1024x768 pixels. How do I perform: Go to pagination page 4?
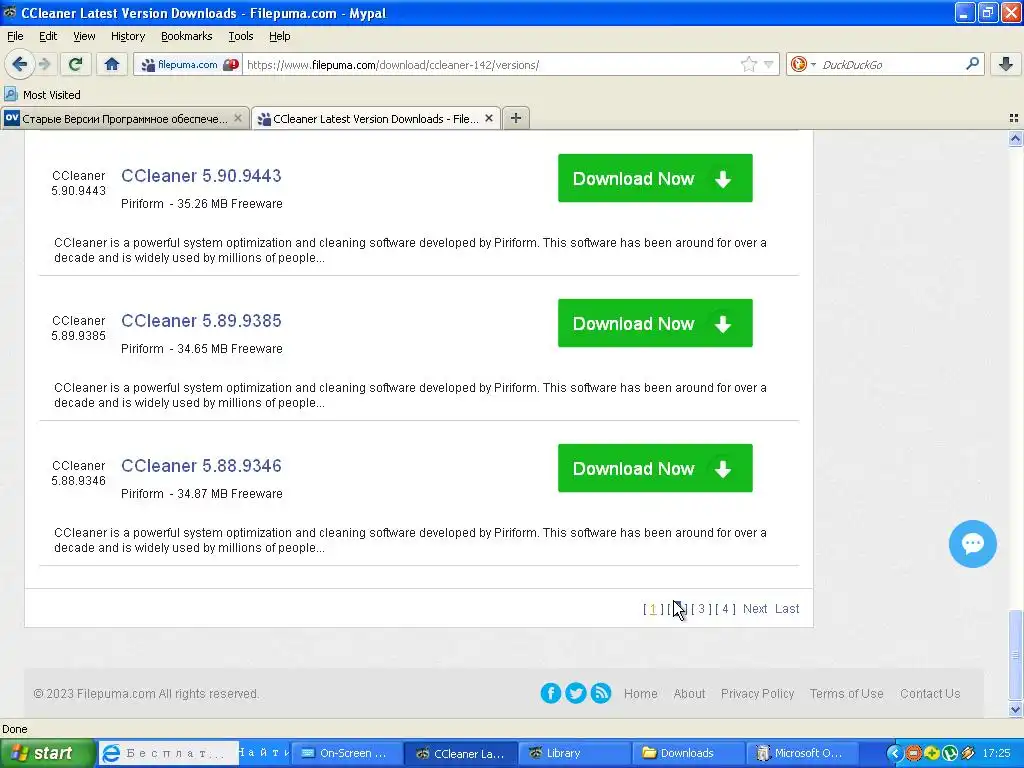pos(725,609)
